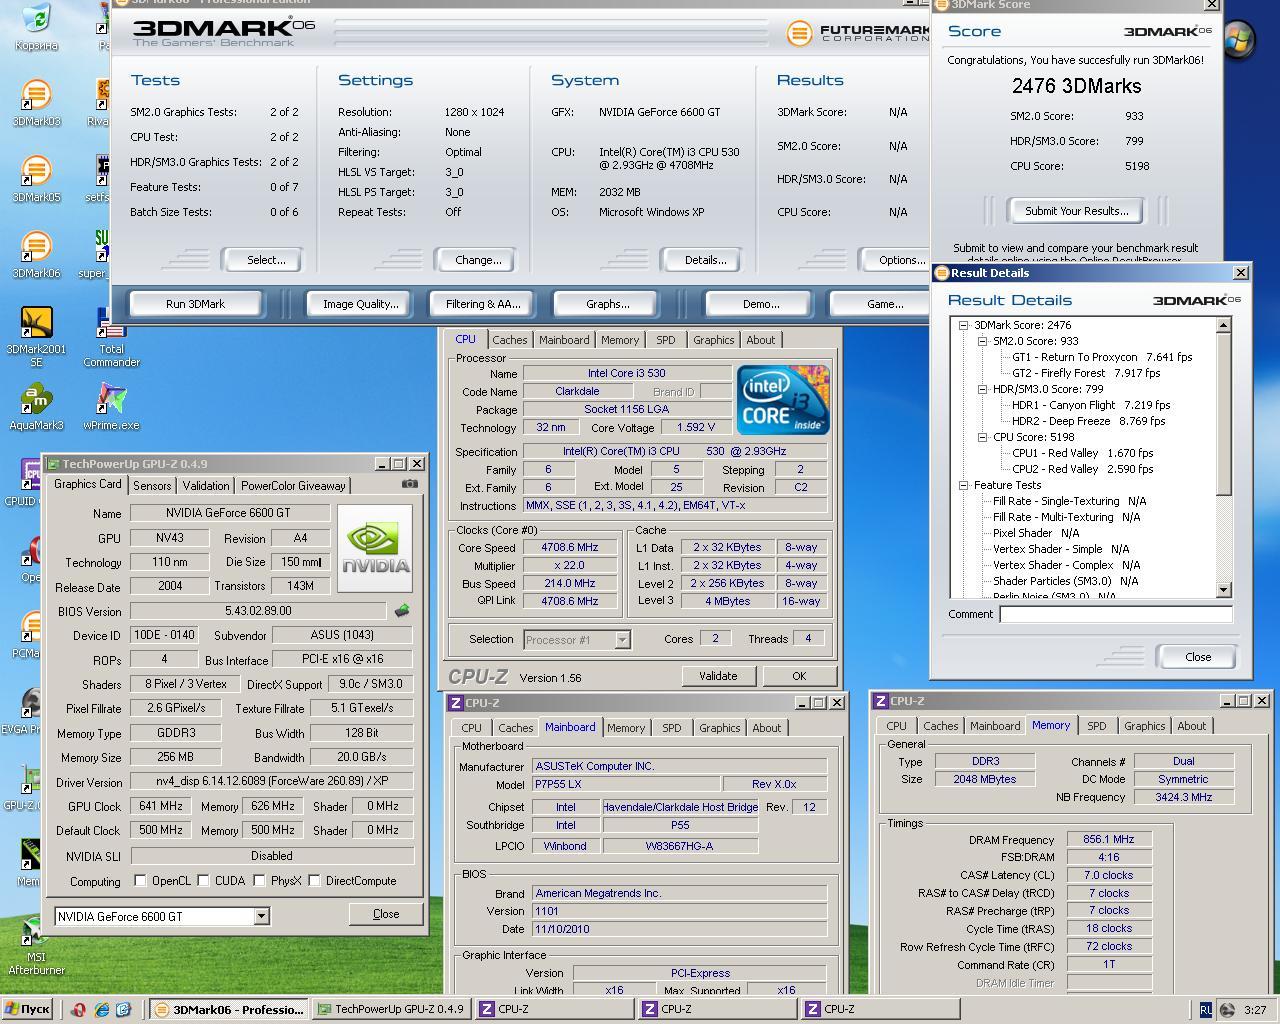Open 3DMark06 desktop shortcut
The width and height of the screenshot is (1280, 1024).
click(x=36, y=254)
